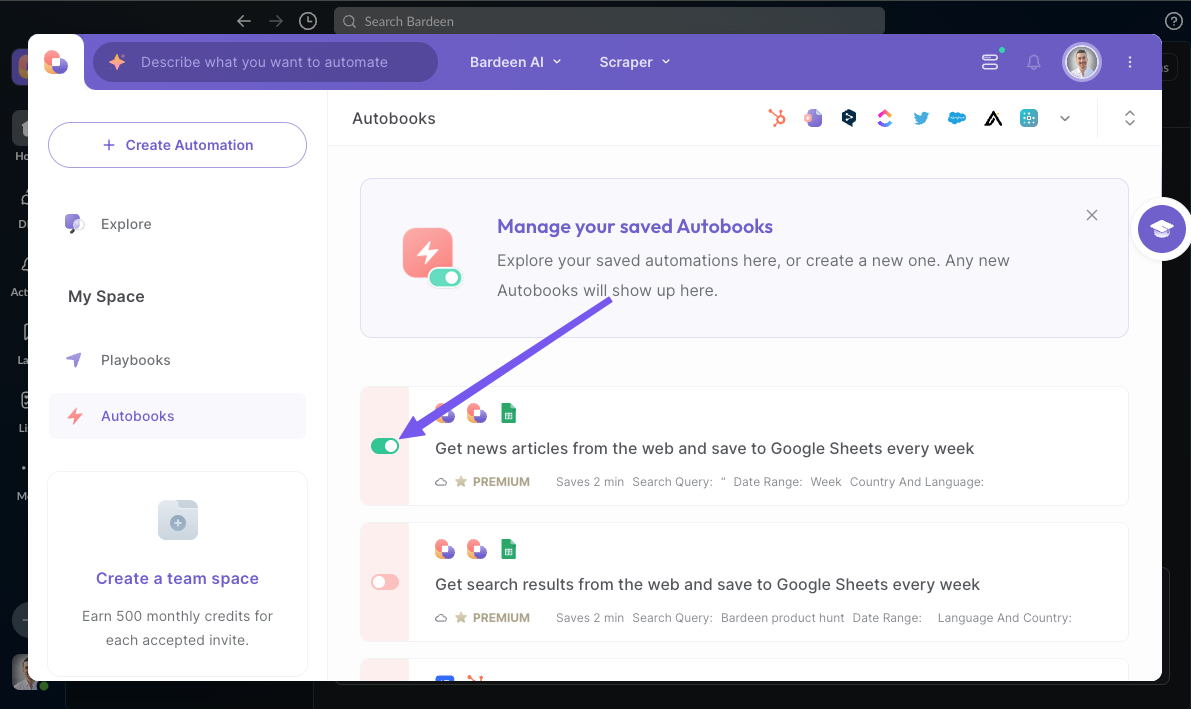Click the Search Bardeen field
The height and width of the screenshot is (709, 1191).
point(609,21)
